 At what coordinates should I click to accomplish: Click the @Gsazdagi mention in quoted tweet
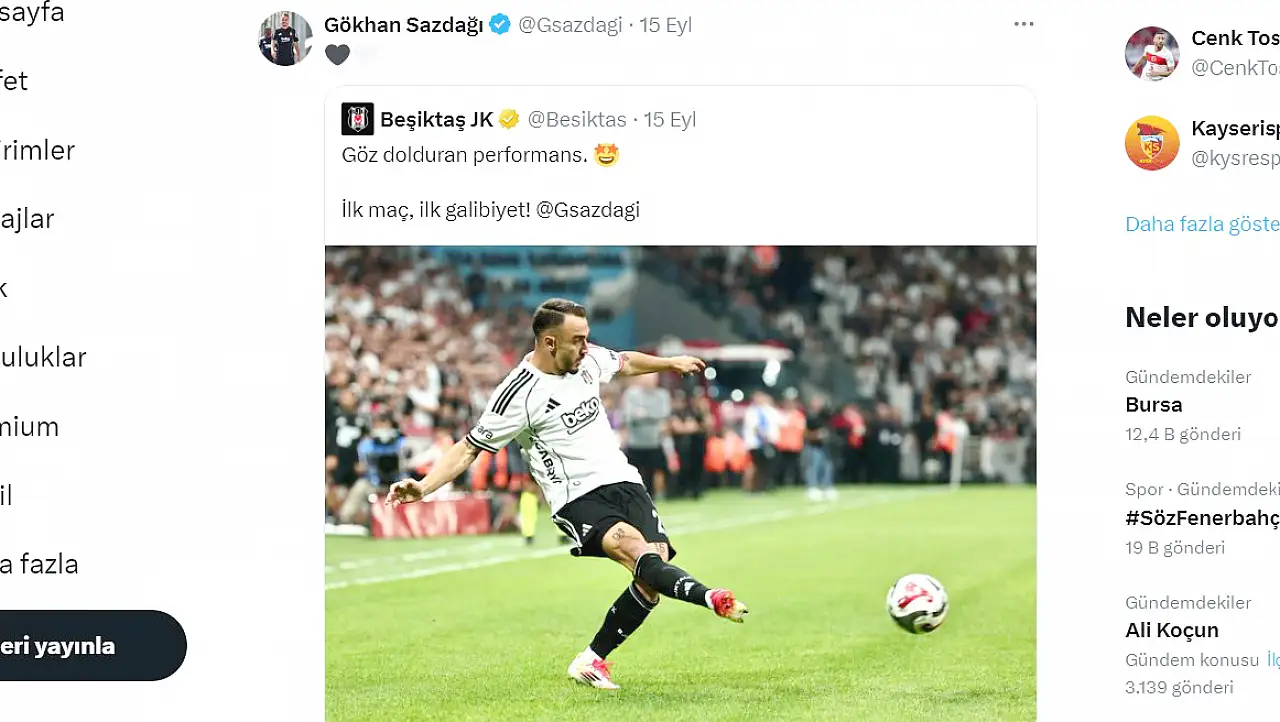tap(588, 210)
